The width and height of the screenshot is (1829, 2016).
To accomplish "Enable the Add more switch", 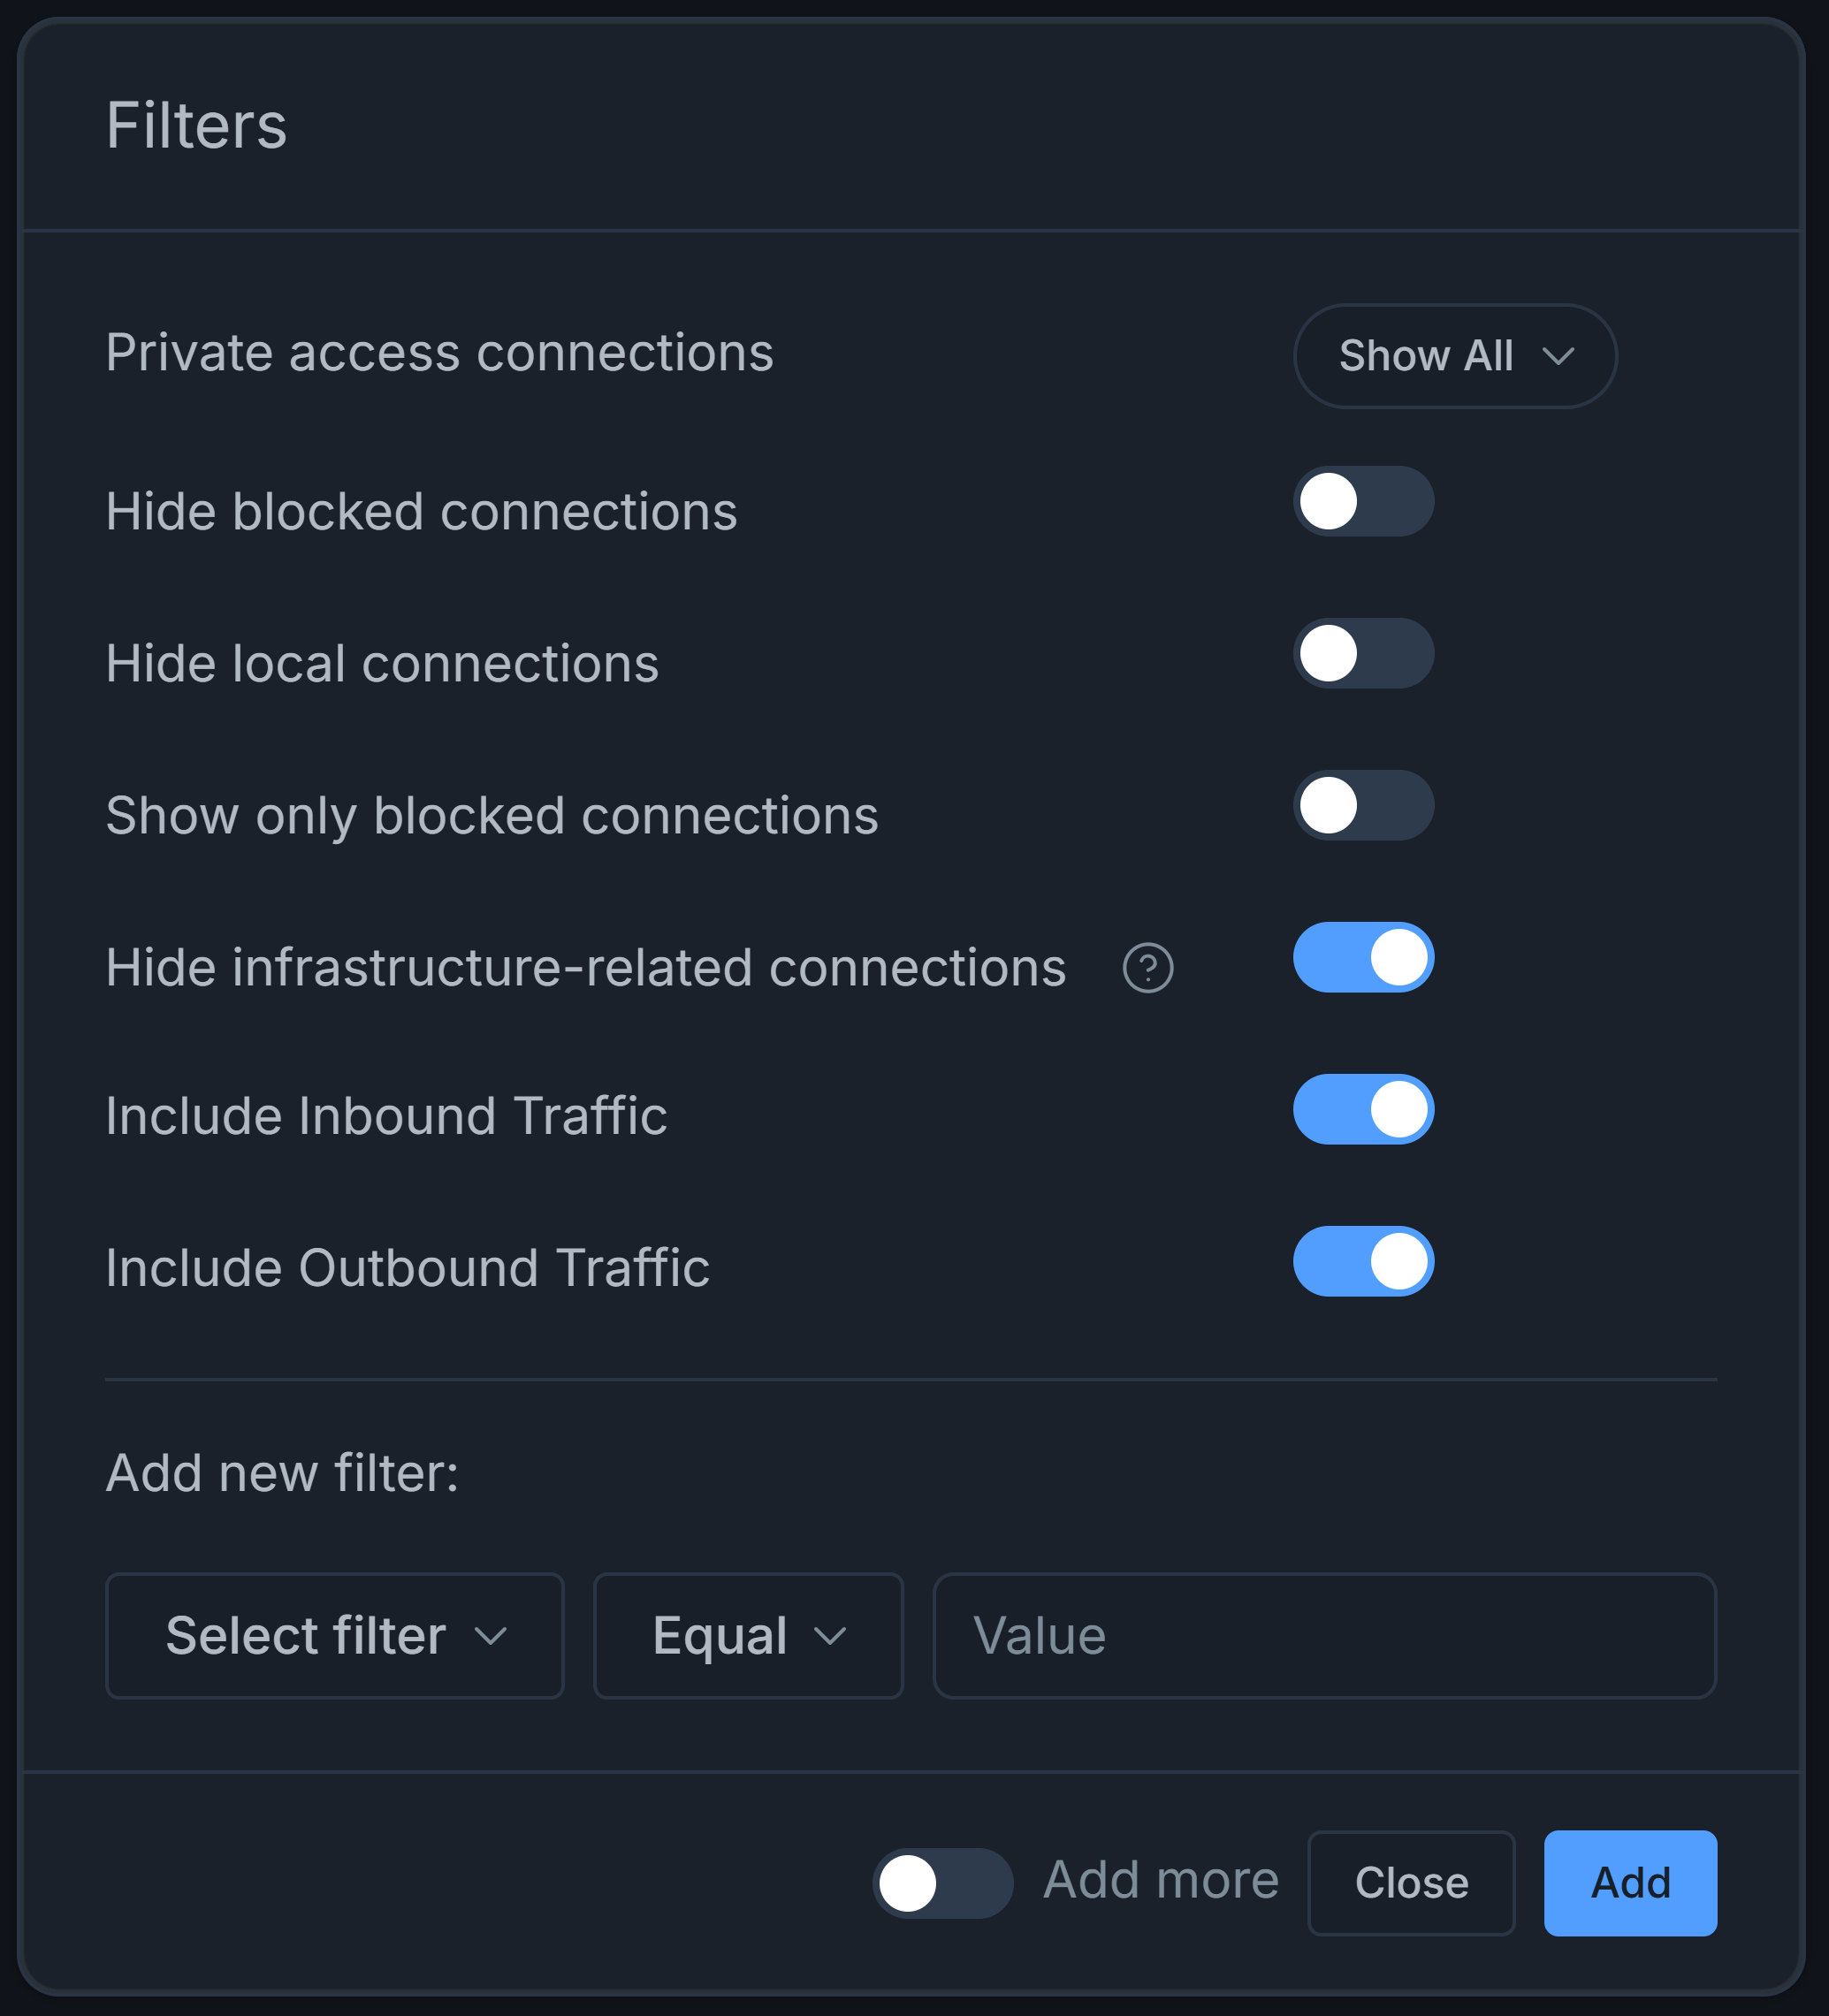I will pos(941,1880).
